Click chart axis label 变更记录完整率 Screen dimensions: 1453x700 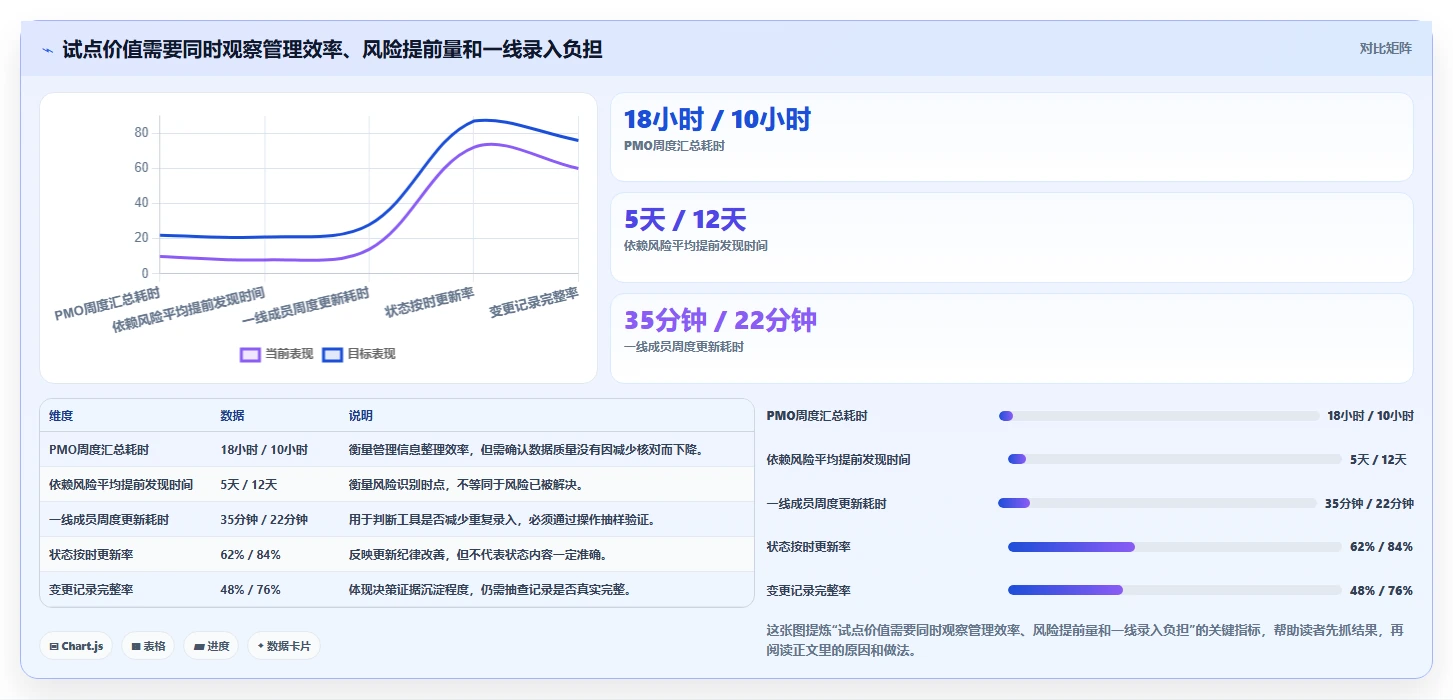tap(534, 302)
